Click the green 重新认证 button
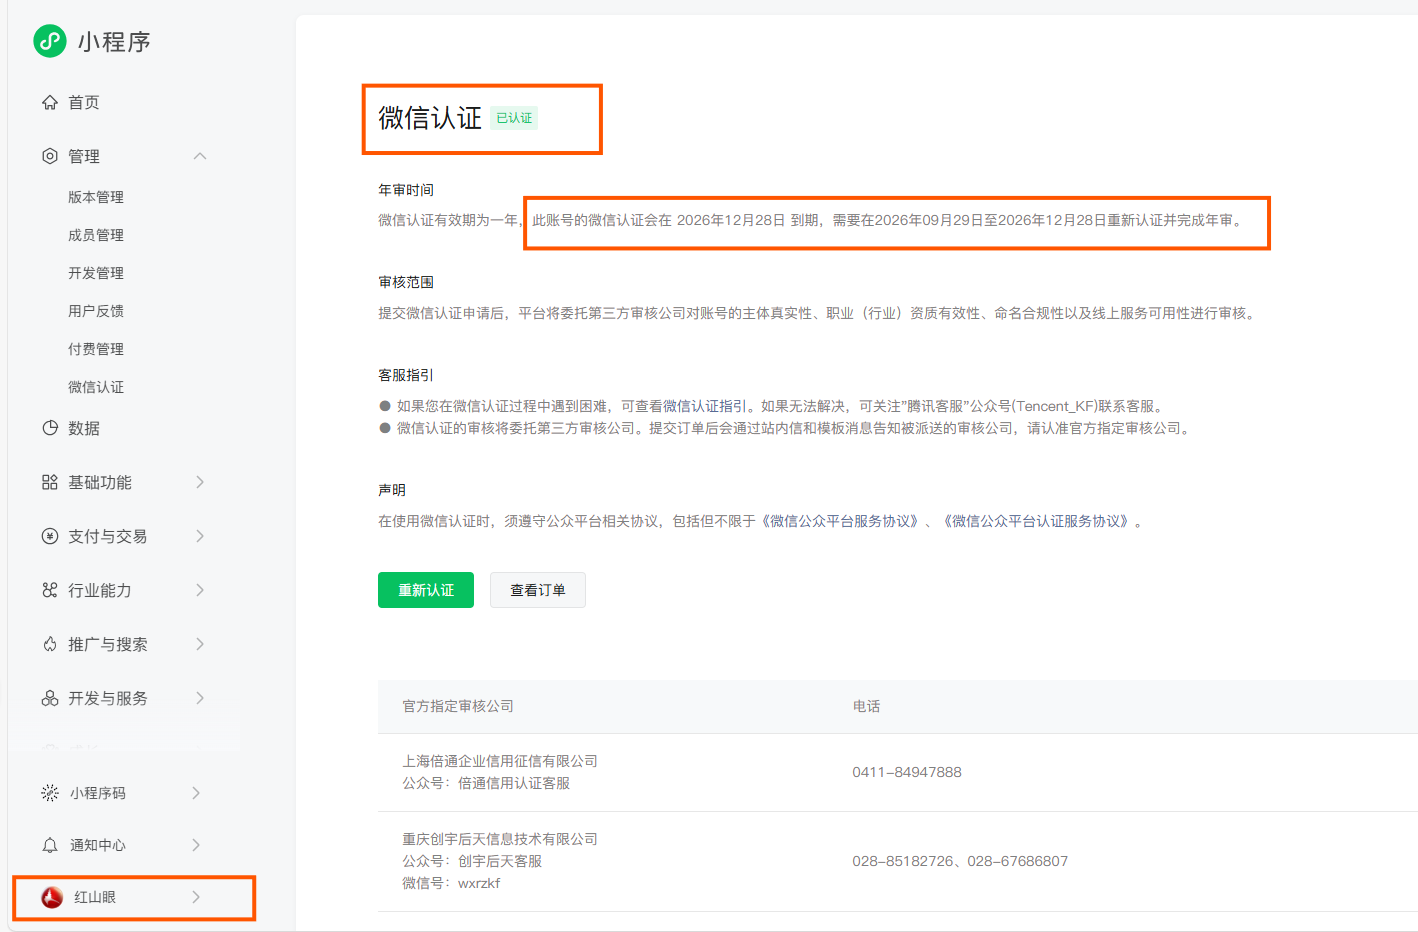 pos(426,590)
